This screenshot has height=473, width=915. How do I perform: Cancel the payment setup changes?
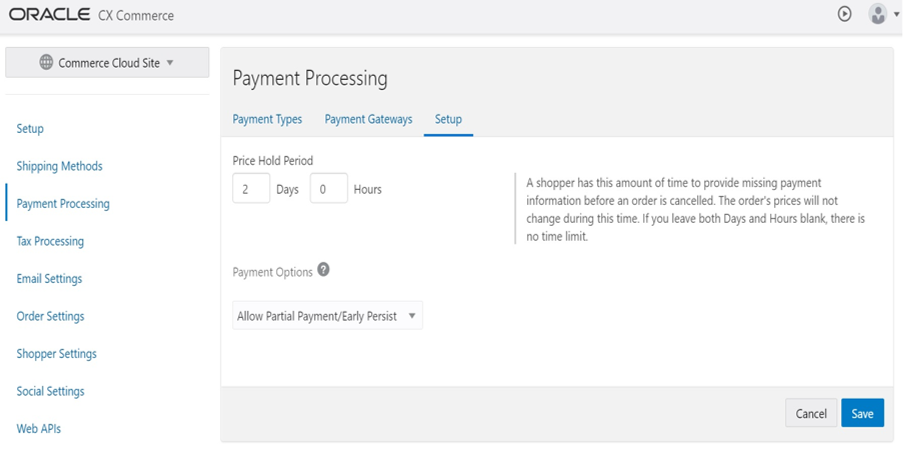click(x=811, y=413)
